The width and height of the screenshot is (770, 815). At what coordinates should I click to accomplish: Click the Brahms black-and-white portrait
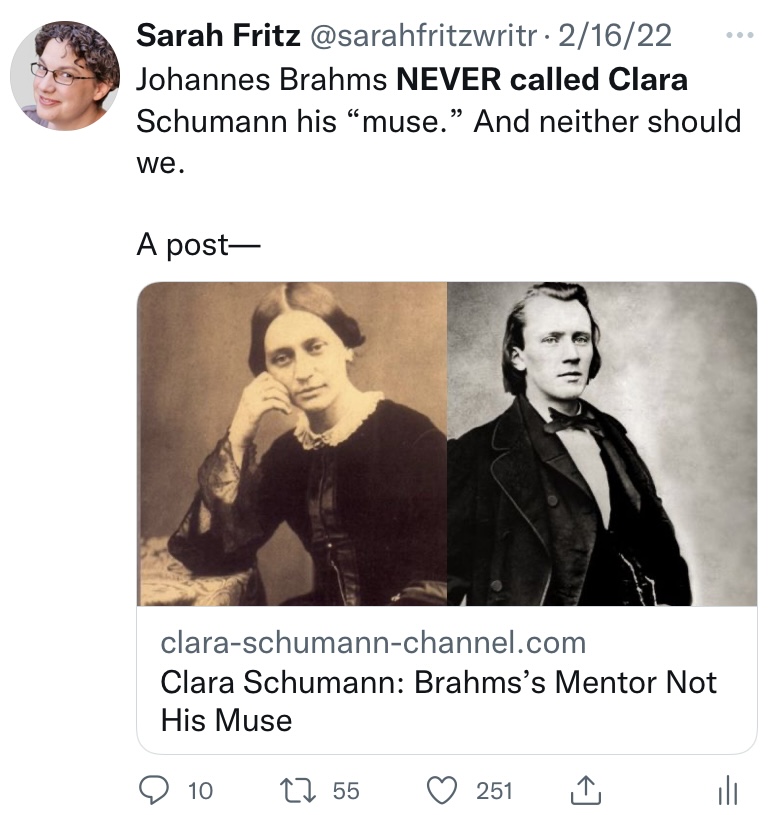pos(601,444)
